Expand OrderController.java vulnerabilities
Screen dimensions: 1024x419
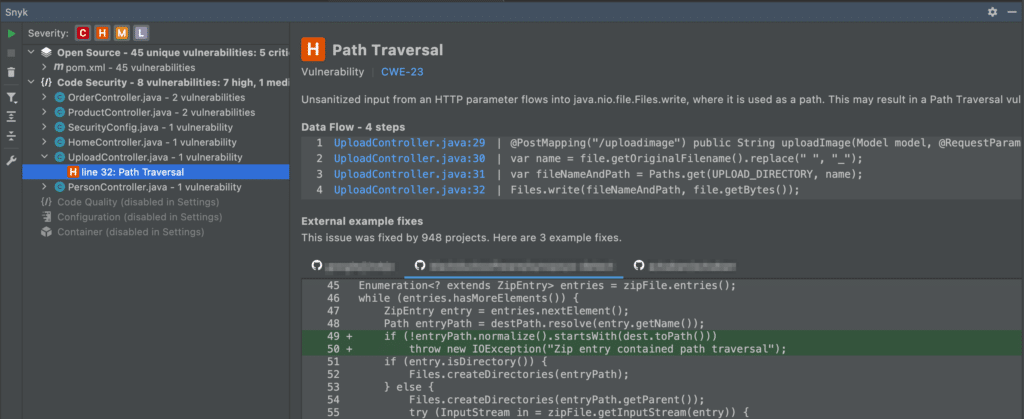click(x=44, y=97)
